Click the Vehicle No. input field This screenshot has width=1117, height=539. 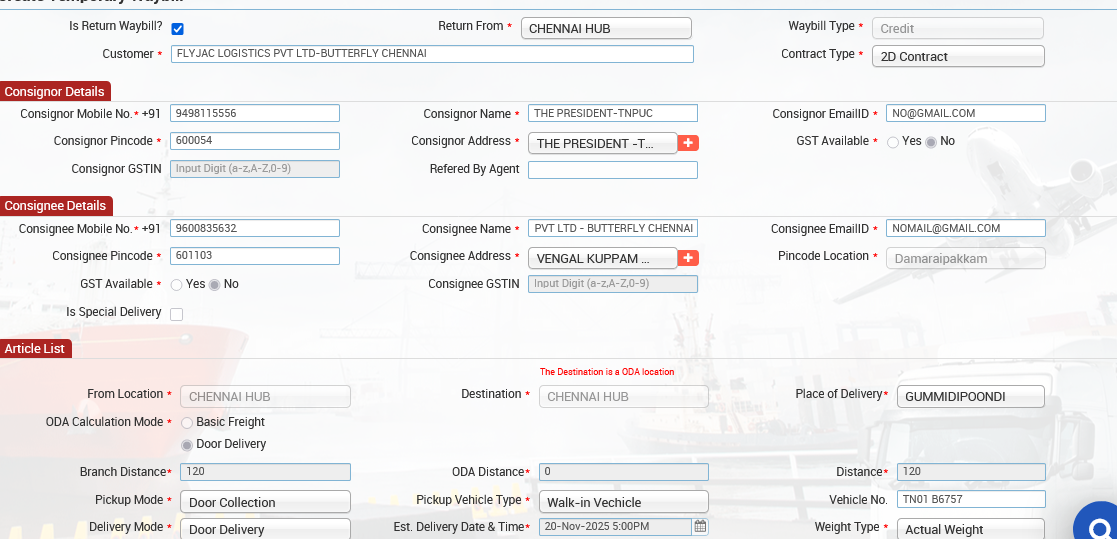point(970,499)
